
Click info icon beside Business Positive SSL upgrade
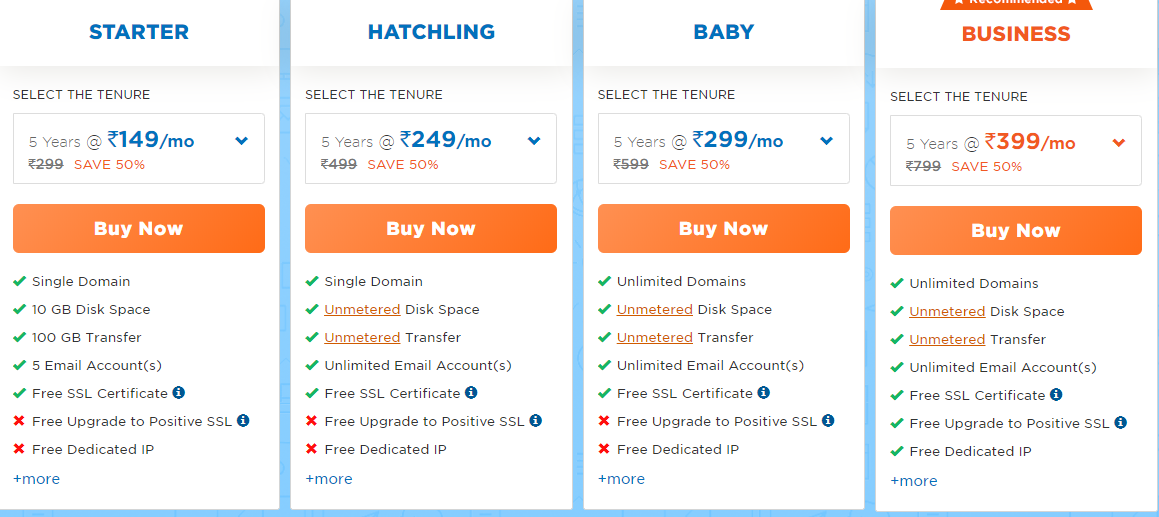point(1121,423)
